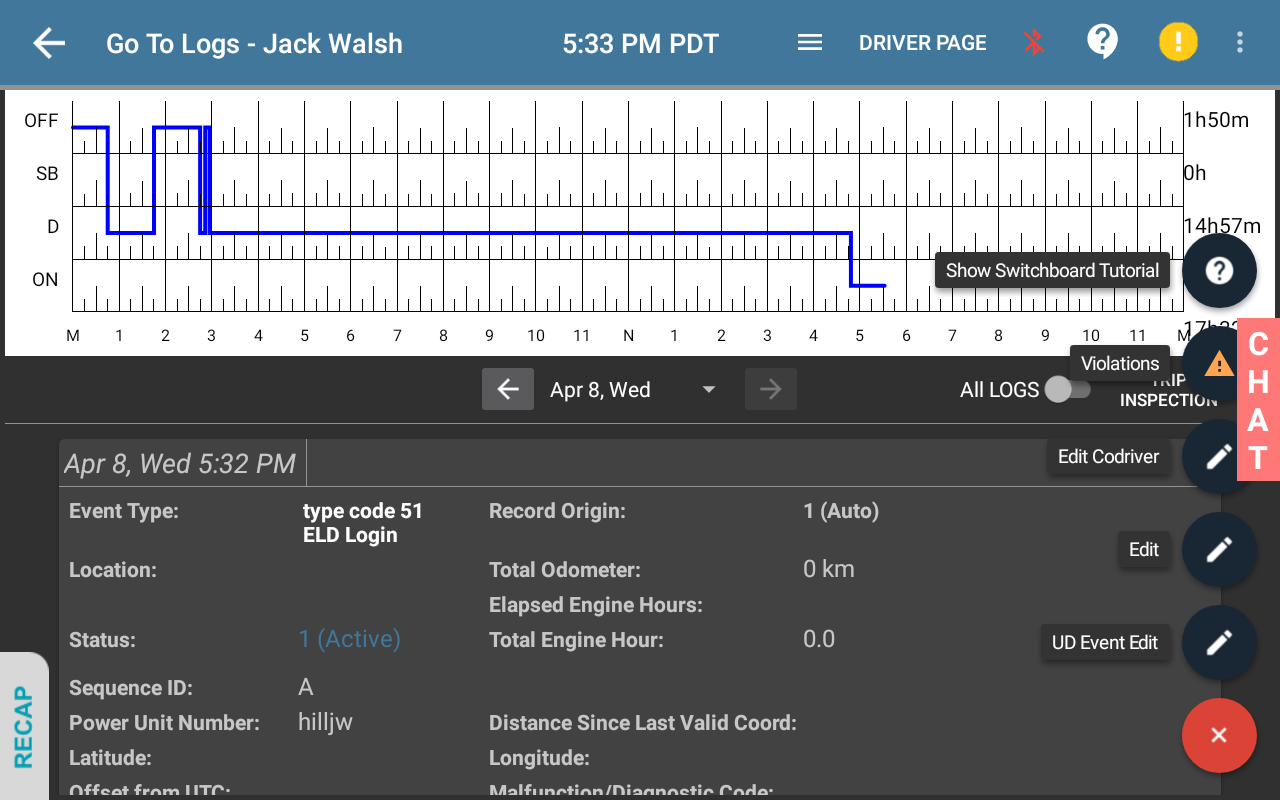1280x800 pixels.
Task: Go to previous day log arrow
Action: (508, 390)
